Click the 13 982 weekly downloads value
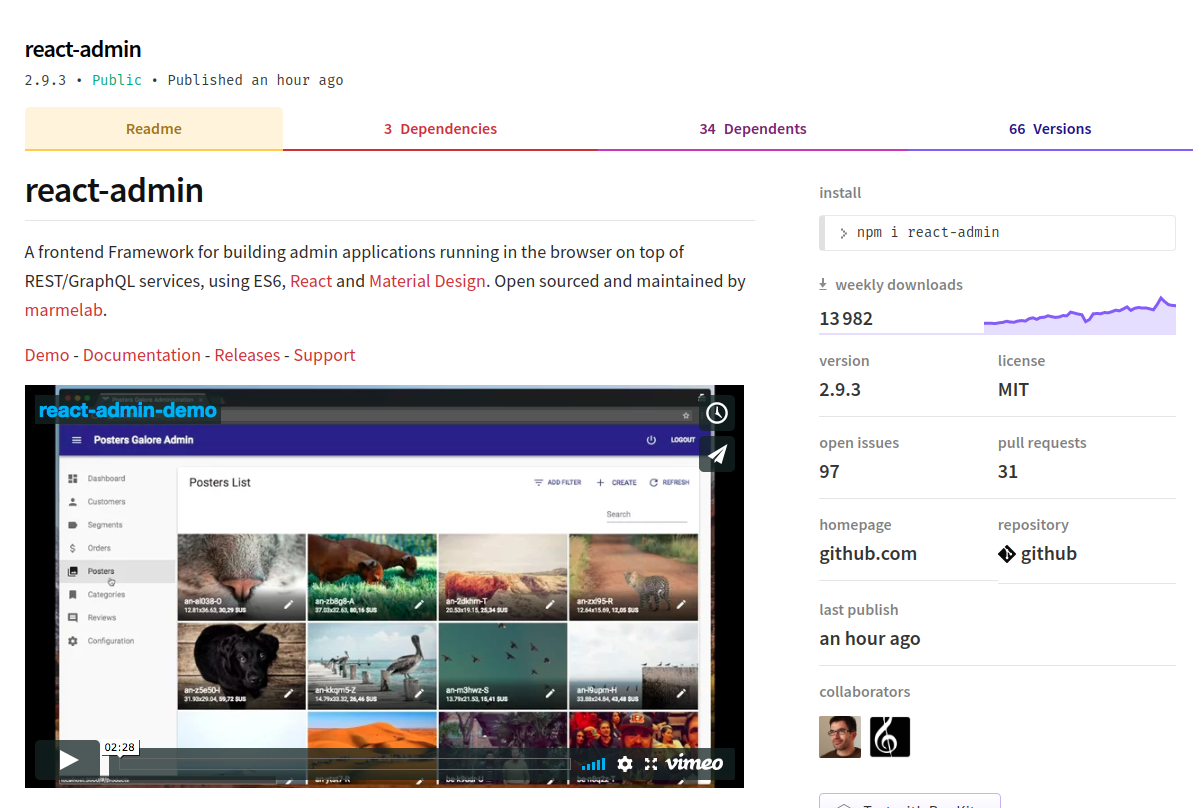This screenshot has width=1204, height=808. [846, 319]
